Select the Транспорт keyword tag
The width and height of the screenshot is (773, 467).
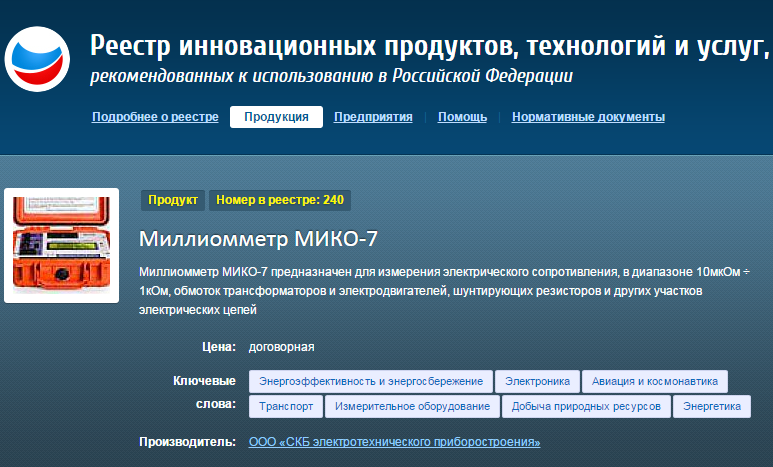(x=286, y=406)
